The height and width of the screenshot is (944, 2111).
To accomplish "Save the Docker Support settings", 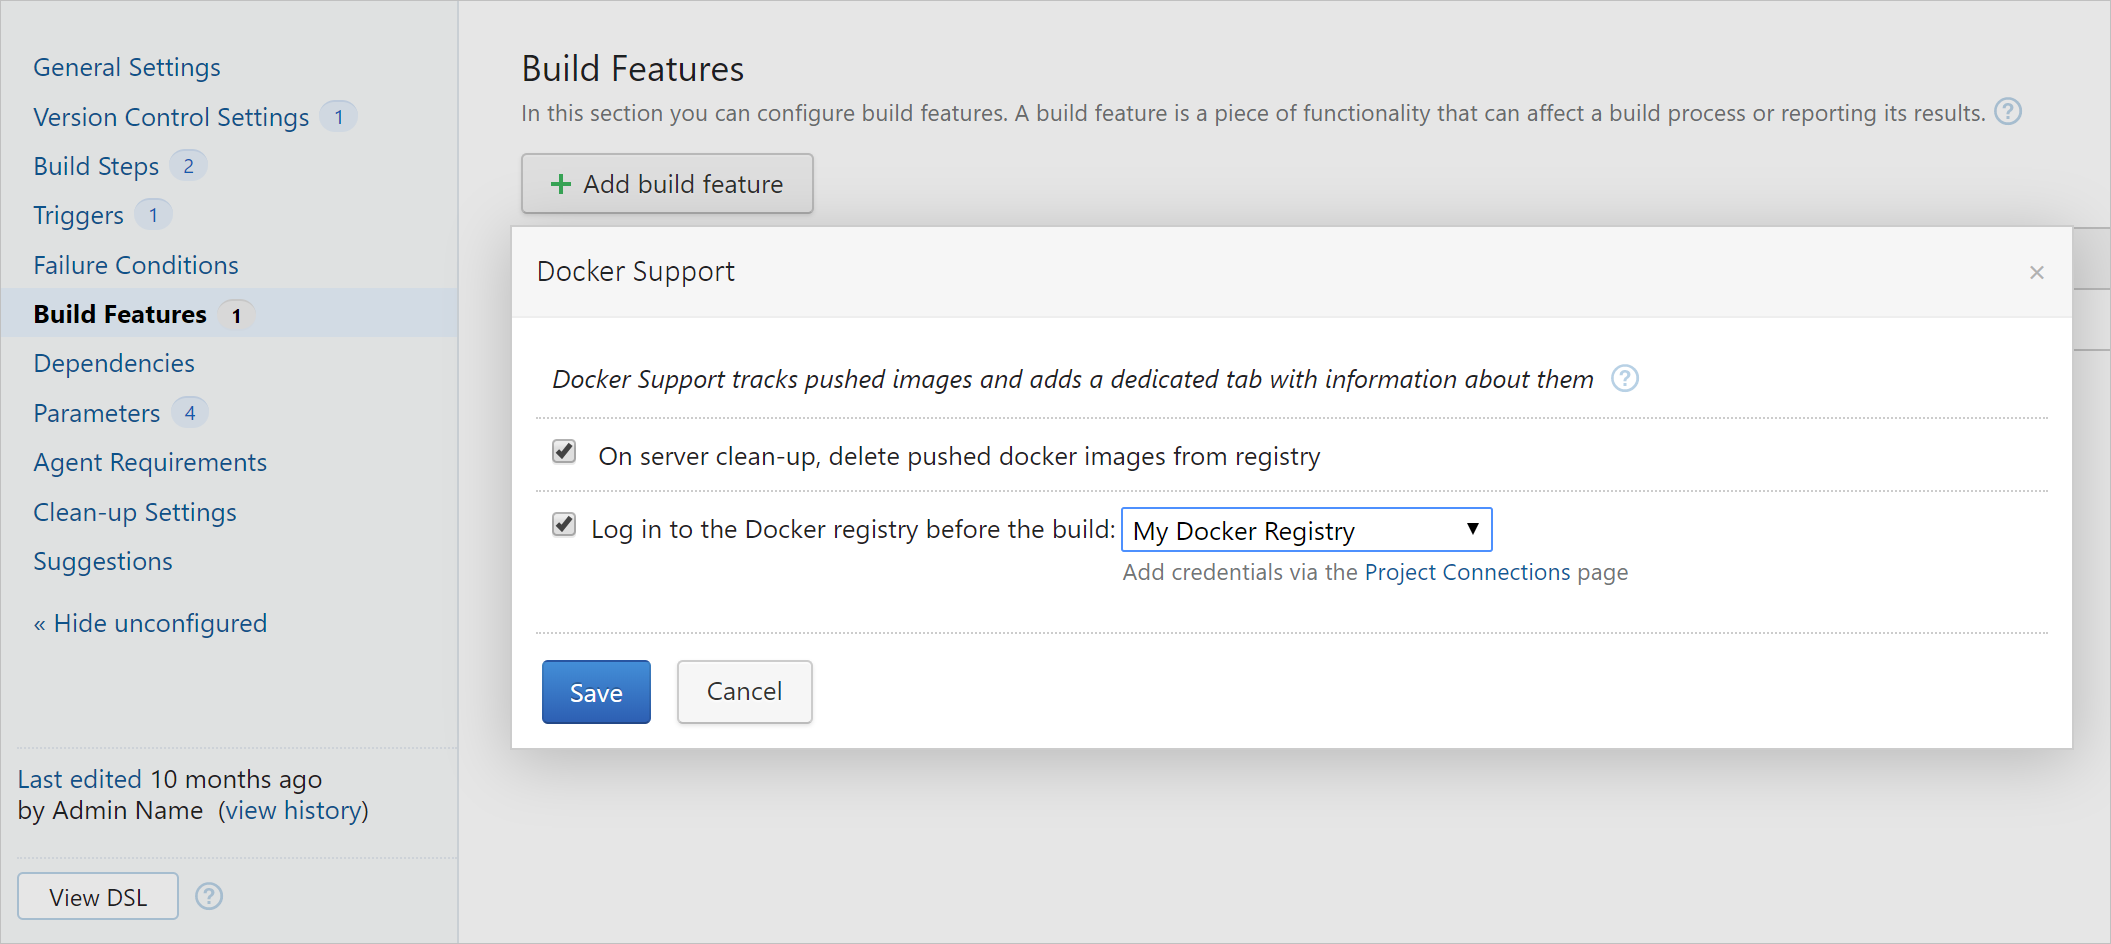I will click(595, 691).
